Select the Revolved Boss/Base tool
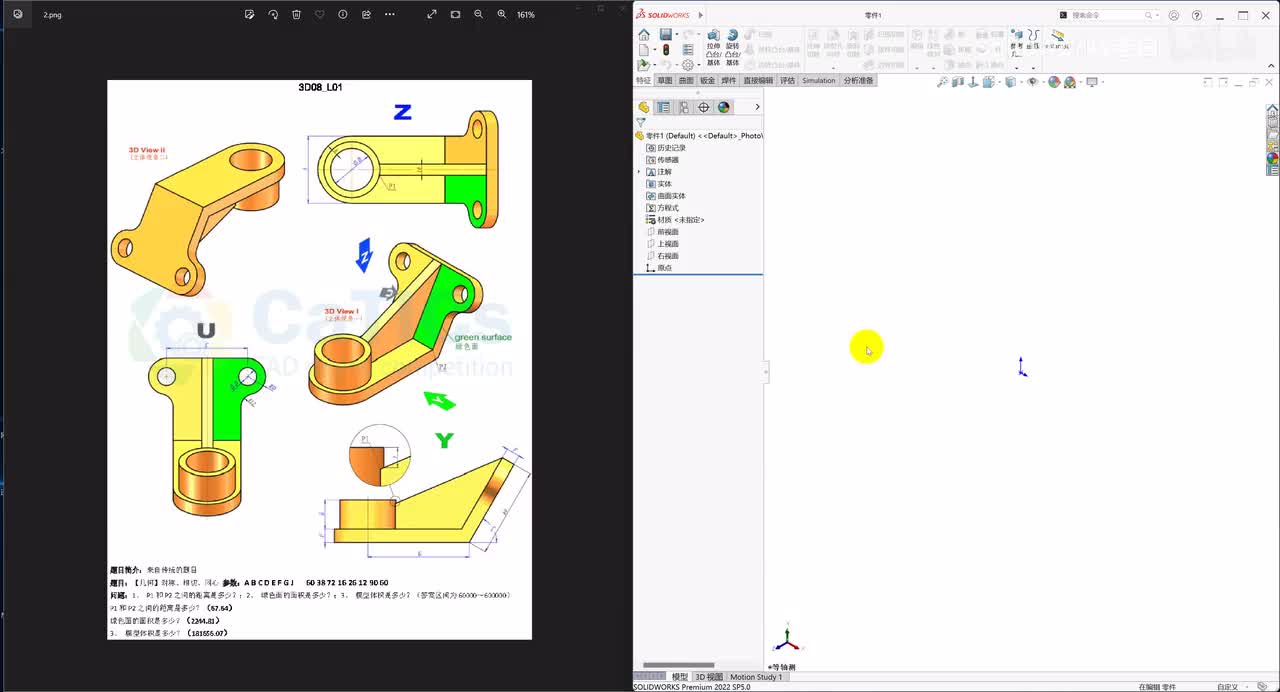The width and height of the screenshot is (1280, 692). (732, 47)
